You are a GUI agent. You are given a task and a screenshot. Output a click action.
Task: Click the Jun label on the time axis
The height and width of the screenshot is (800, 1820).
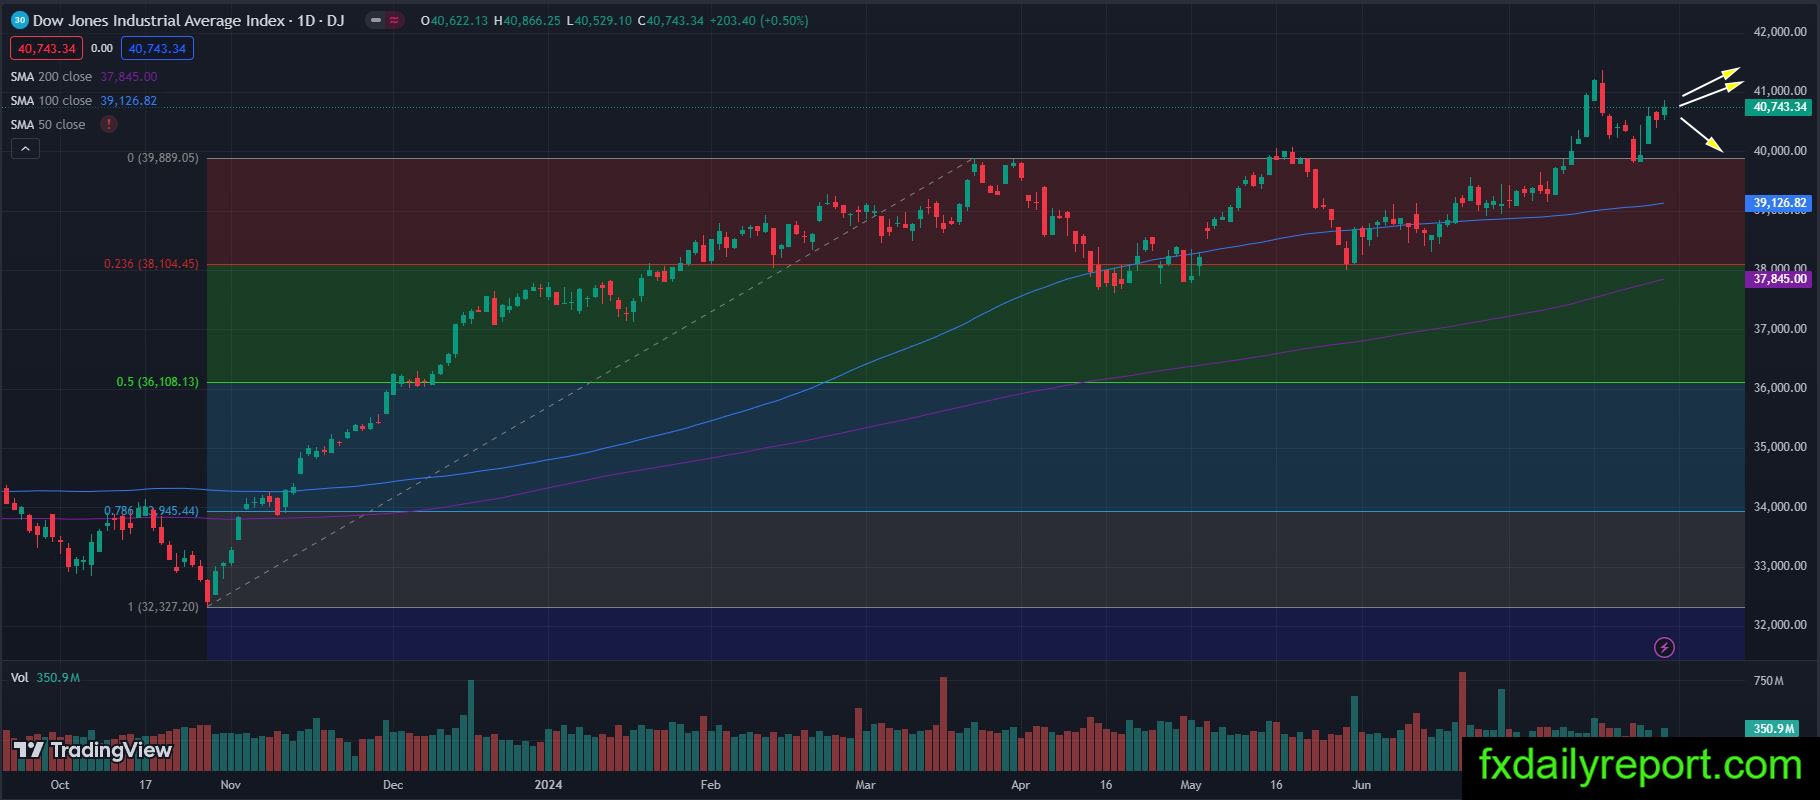click(1360, 785)
